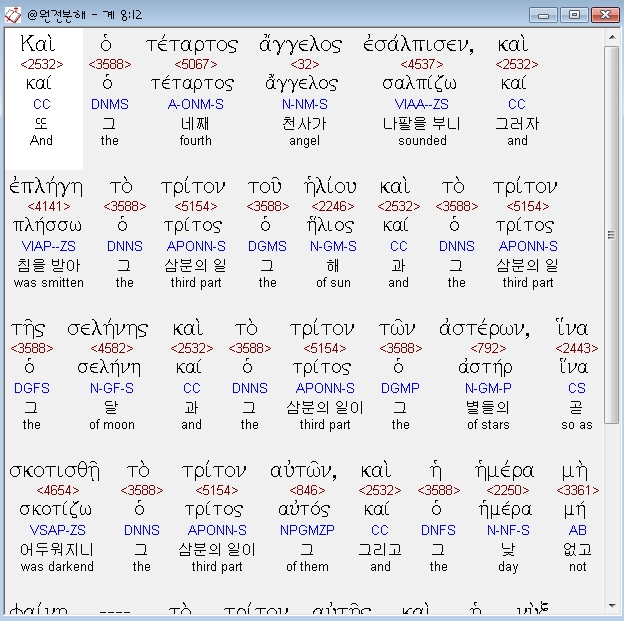
Task: Click the parsing code AB
Action: [577, 530]
